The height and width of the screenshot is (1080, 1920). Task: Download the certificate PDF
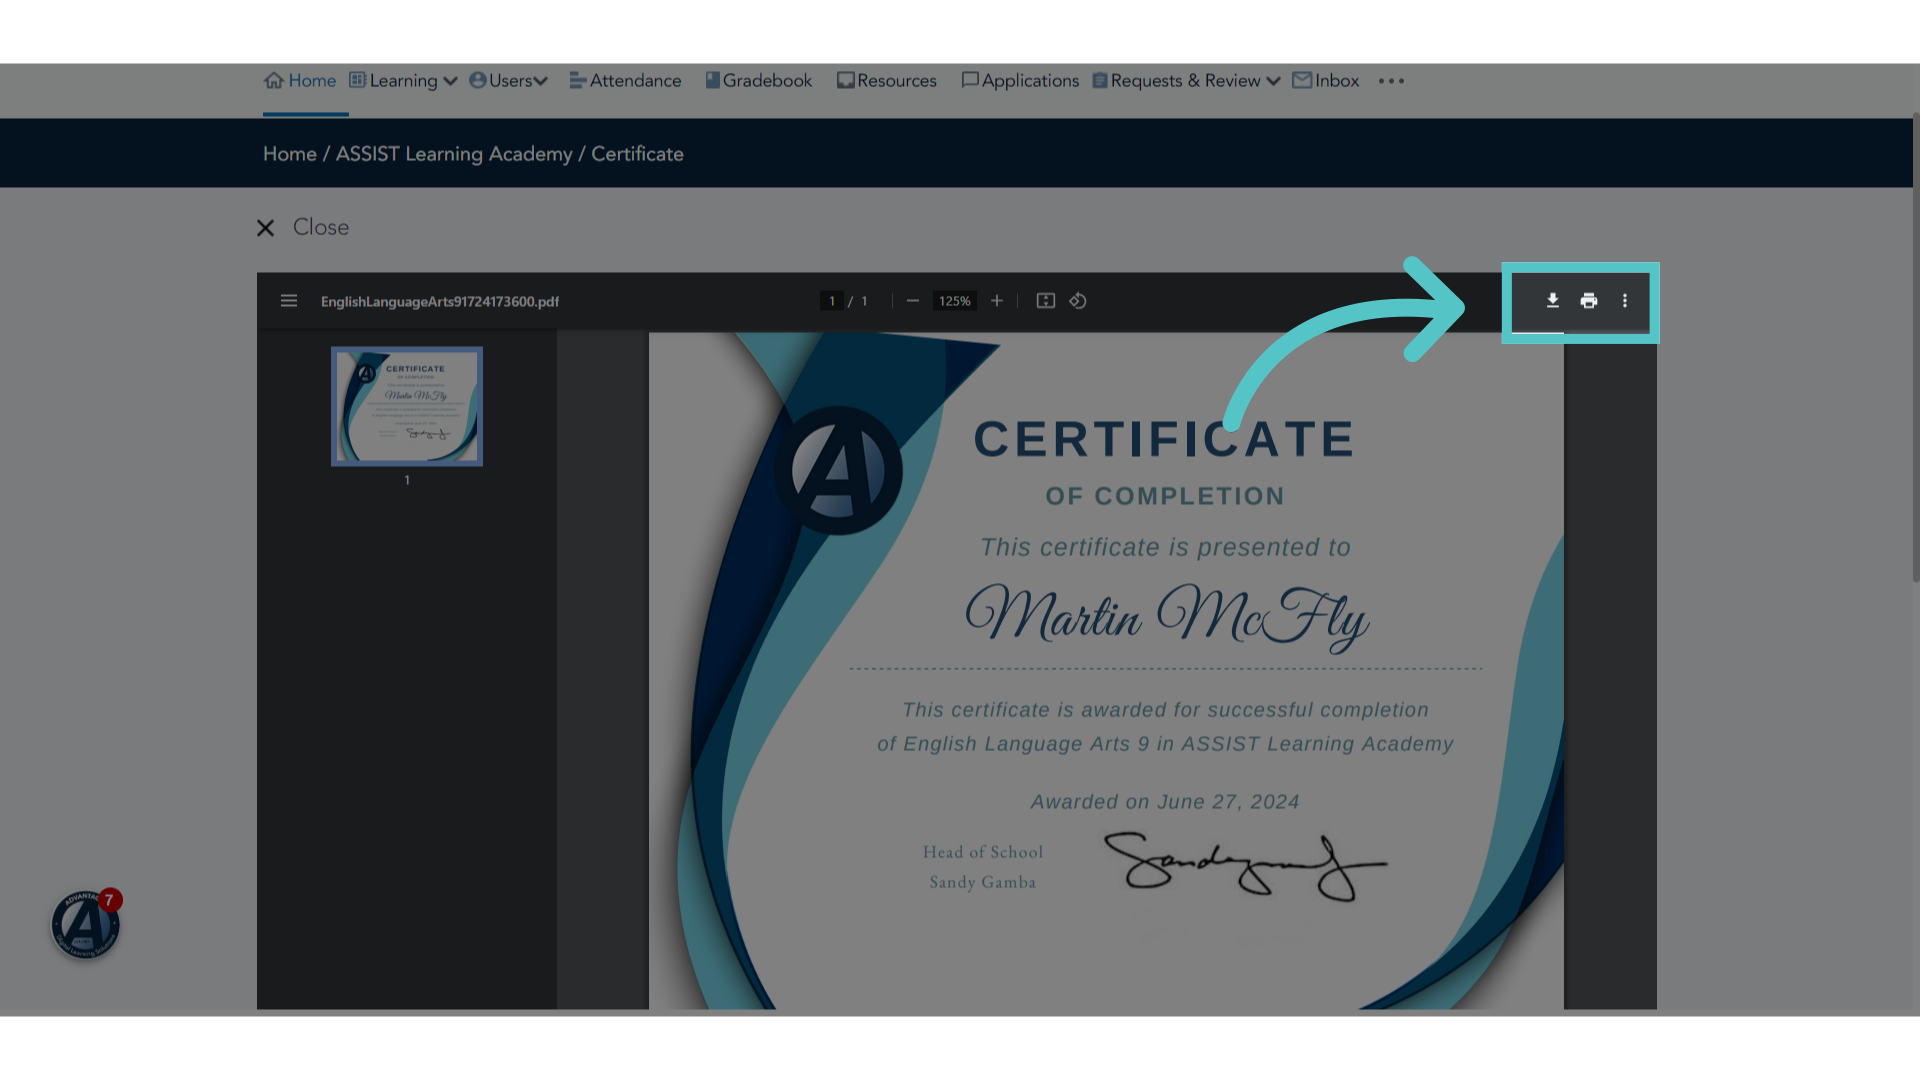point(1552,301)
